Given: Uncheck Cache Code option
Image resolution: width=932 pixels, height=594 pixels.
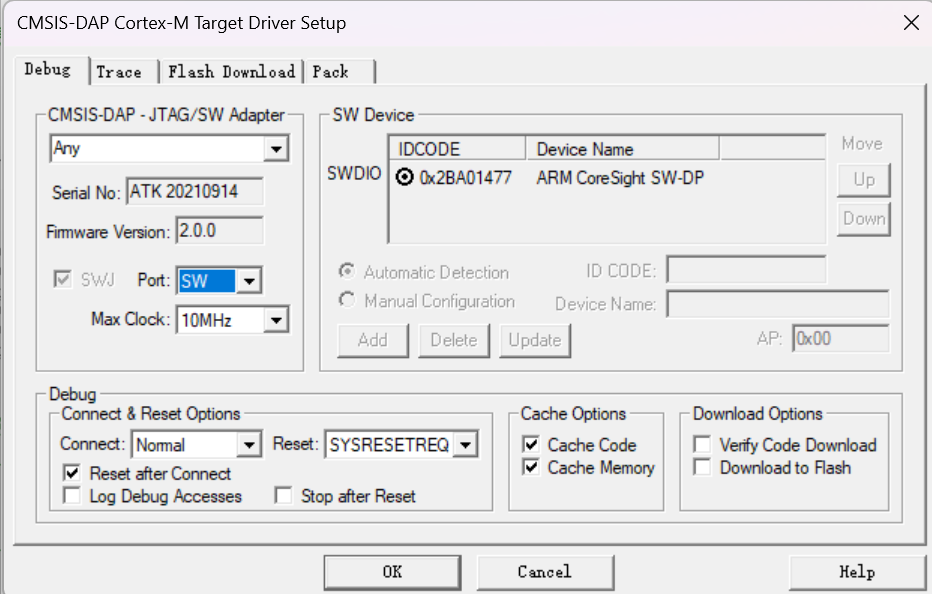Looking at the screenshot, I should pyautogui.click(x=530, y=445).
